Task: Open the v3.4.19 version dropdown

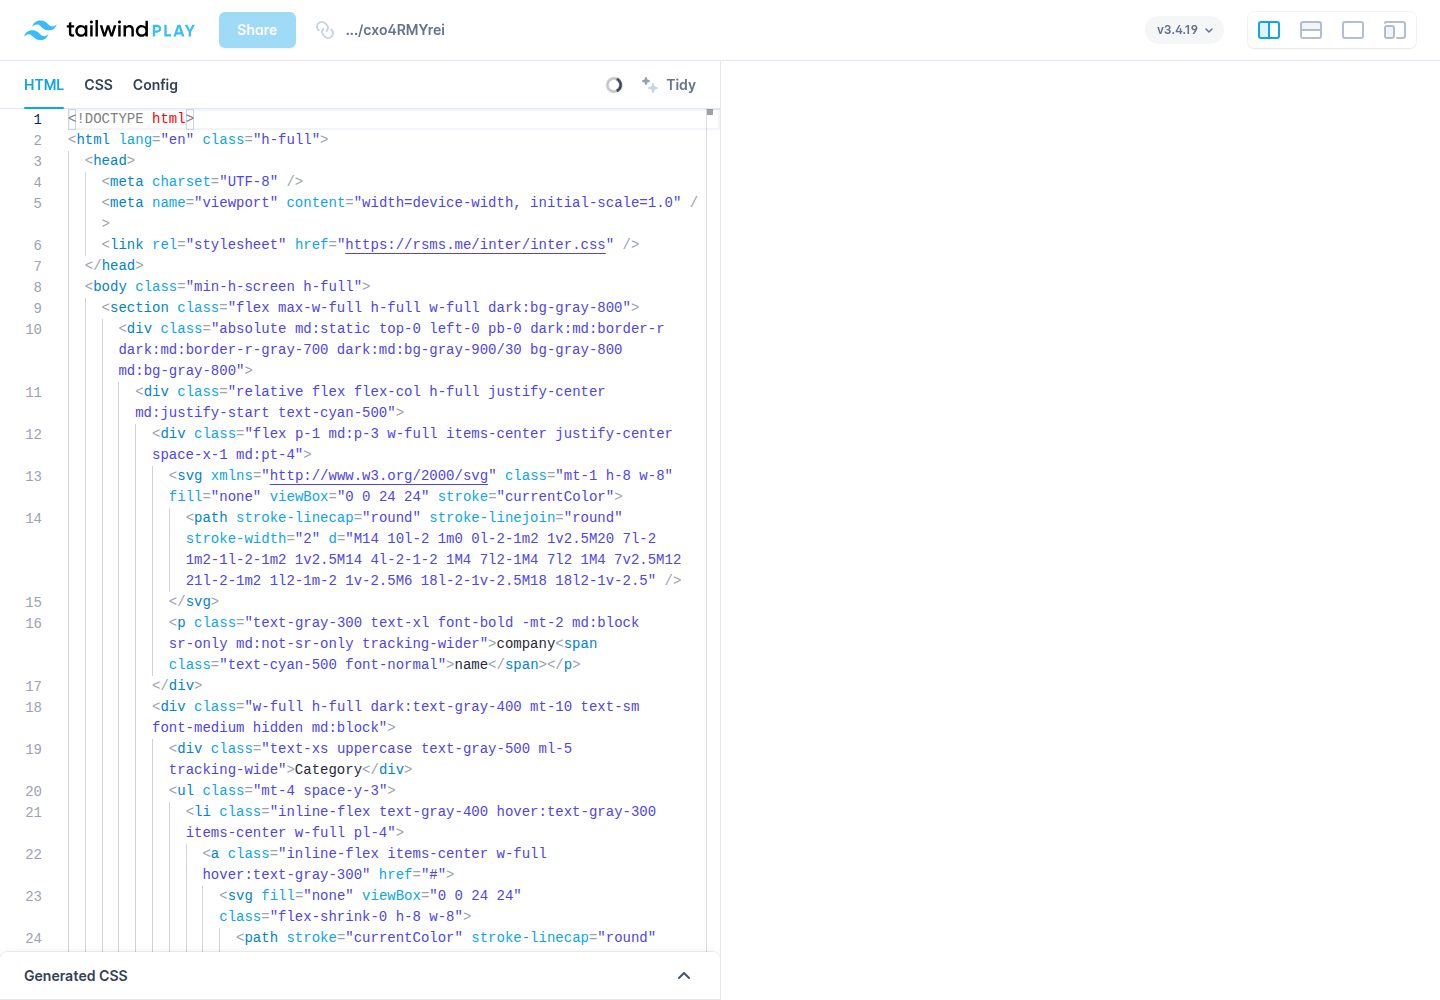Action: tap(1184, 30)
